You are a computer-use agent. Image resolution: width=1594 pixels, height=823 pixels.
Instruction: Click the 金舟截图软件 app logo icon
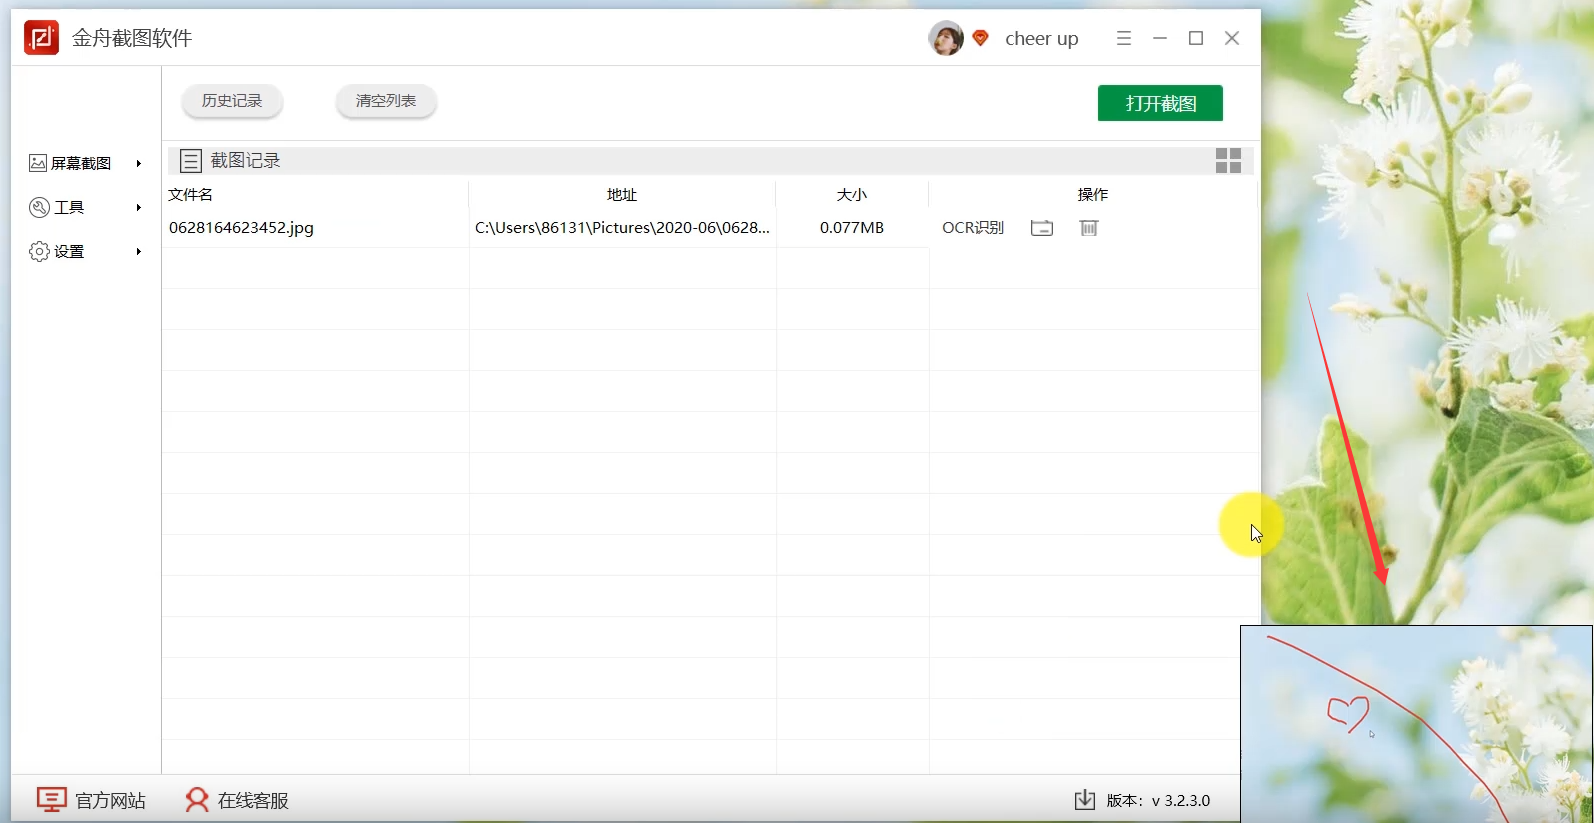[41, 38]
